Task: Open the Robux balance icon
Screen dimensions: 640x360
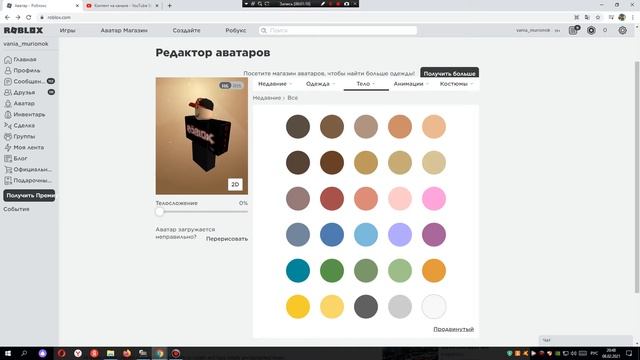Action: pos(591,31)
